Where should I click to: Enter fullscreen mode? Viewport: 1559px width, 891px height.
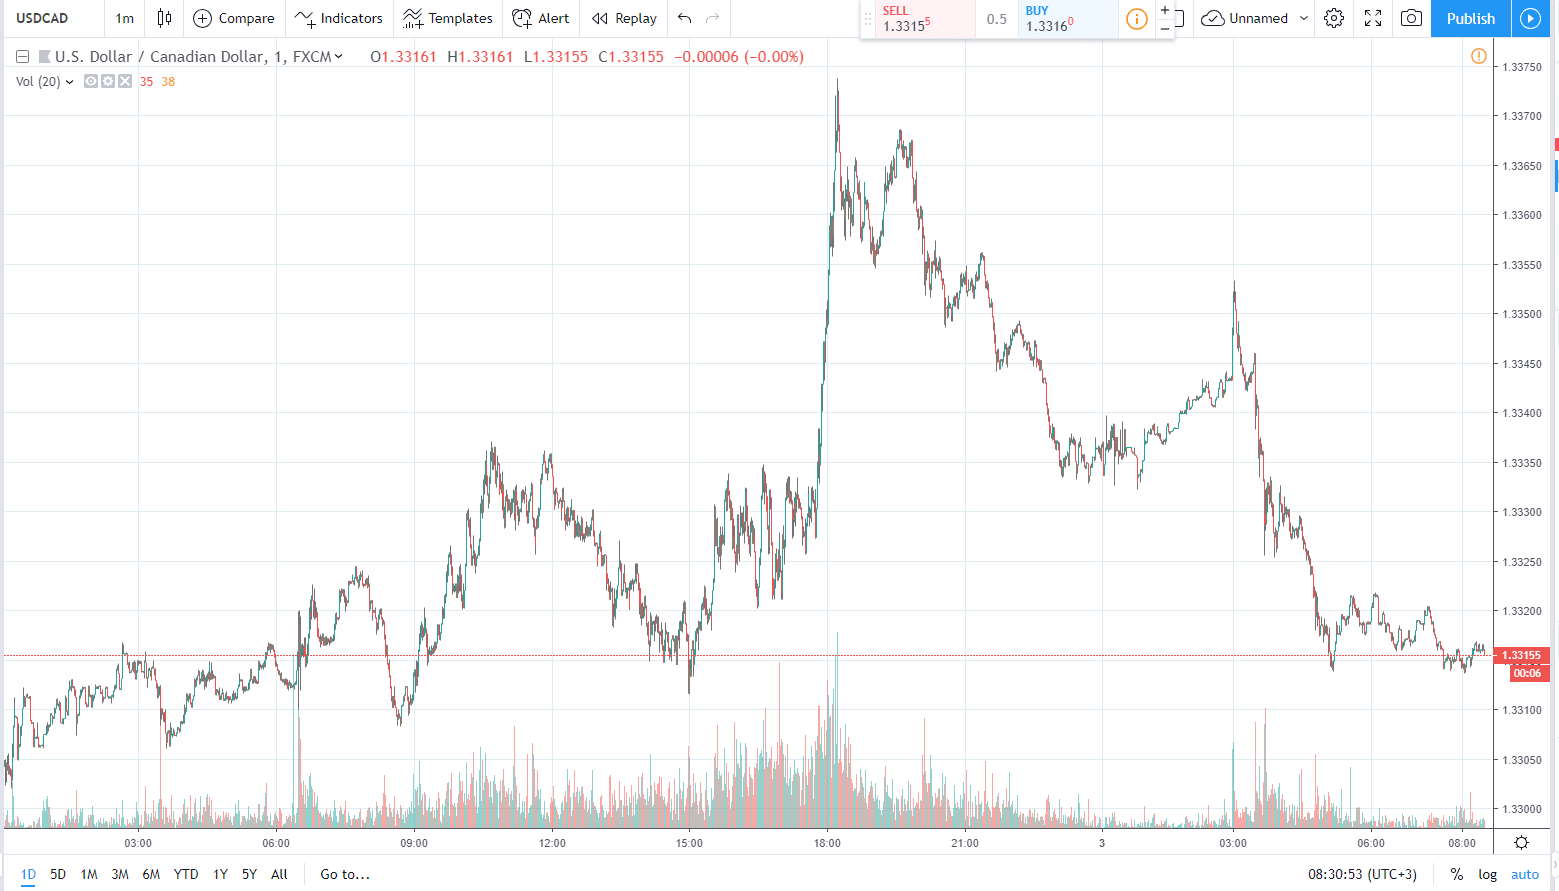pos(1373,18)
